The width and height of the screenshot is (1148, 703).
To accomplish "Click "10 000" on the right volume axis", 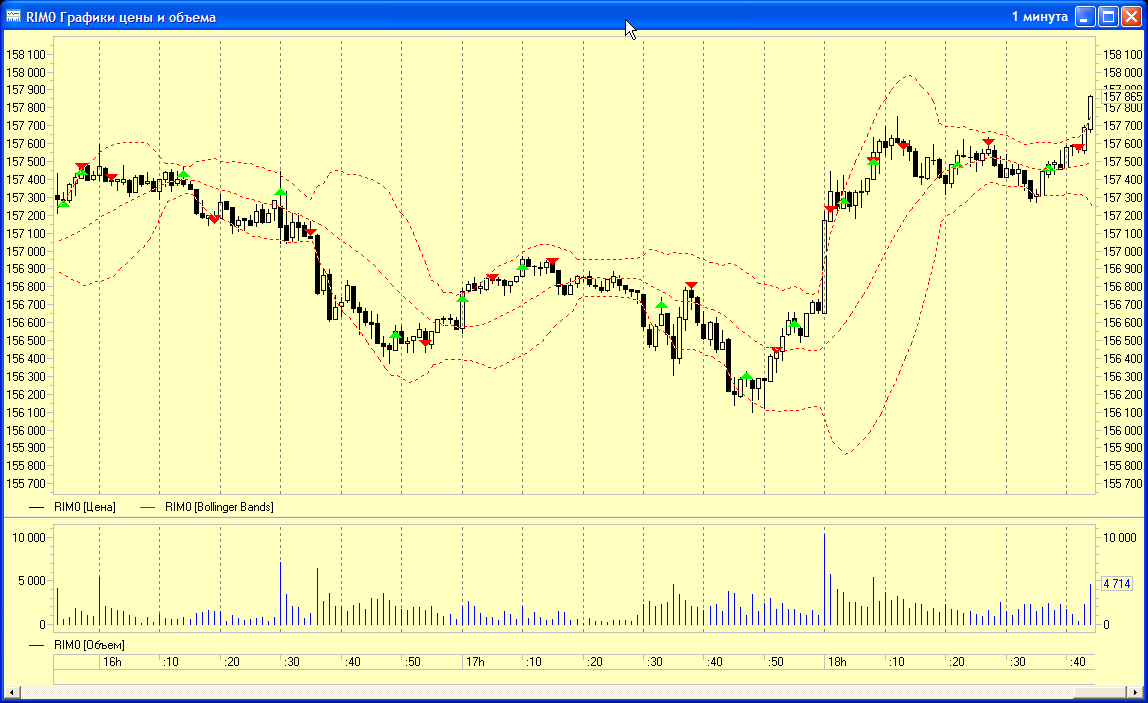I will pyautogui.click(x=1120, y=538).
